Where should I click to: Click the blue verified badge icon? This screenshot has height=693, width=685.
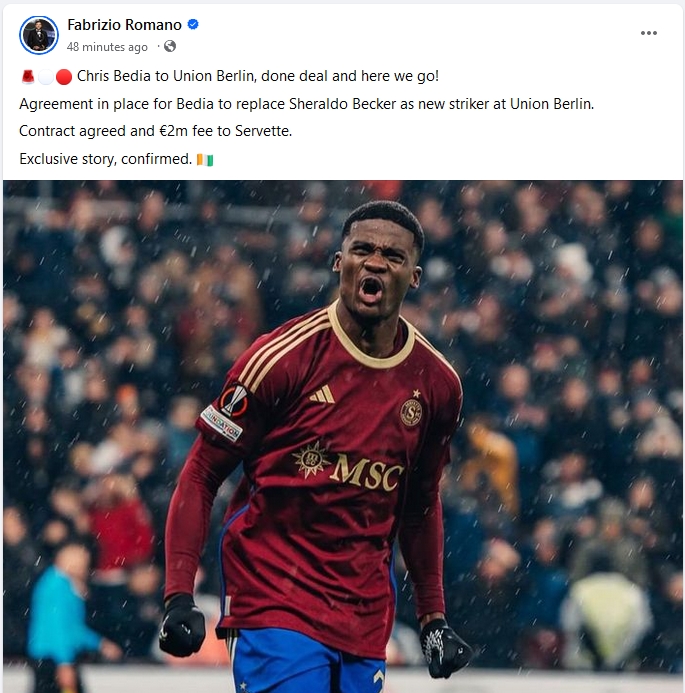193,24
